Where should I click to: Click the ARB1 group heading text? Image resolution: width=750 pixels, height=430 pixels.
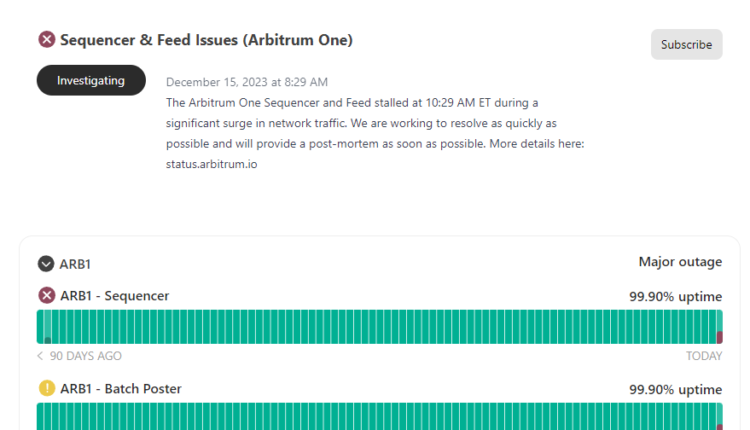pos(76,264)
